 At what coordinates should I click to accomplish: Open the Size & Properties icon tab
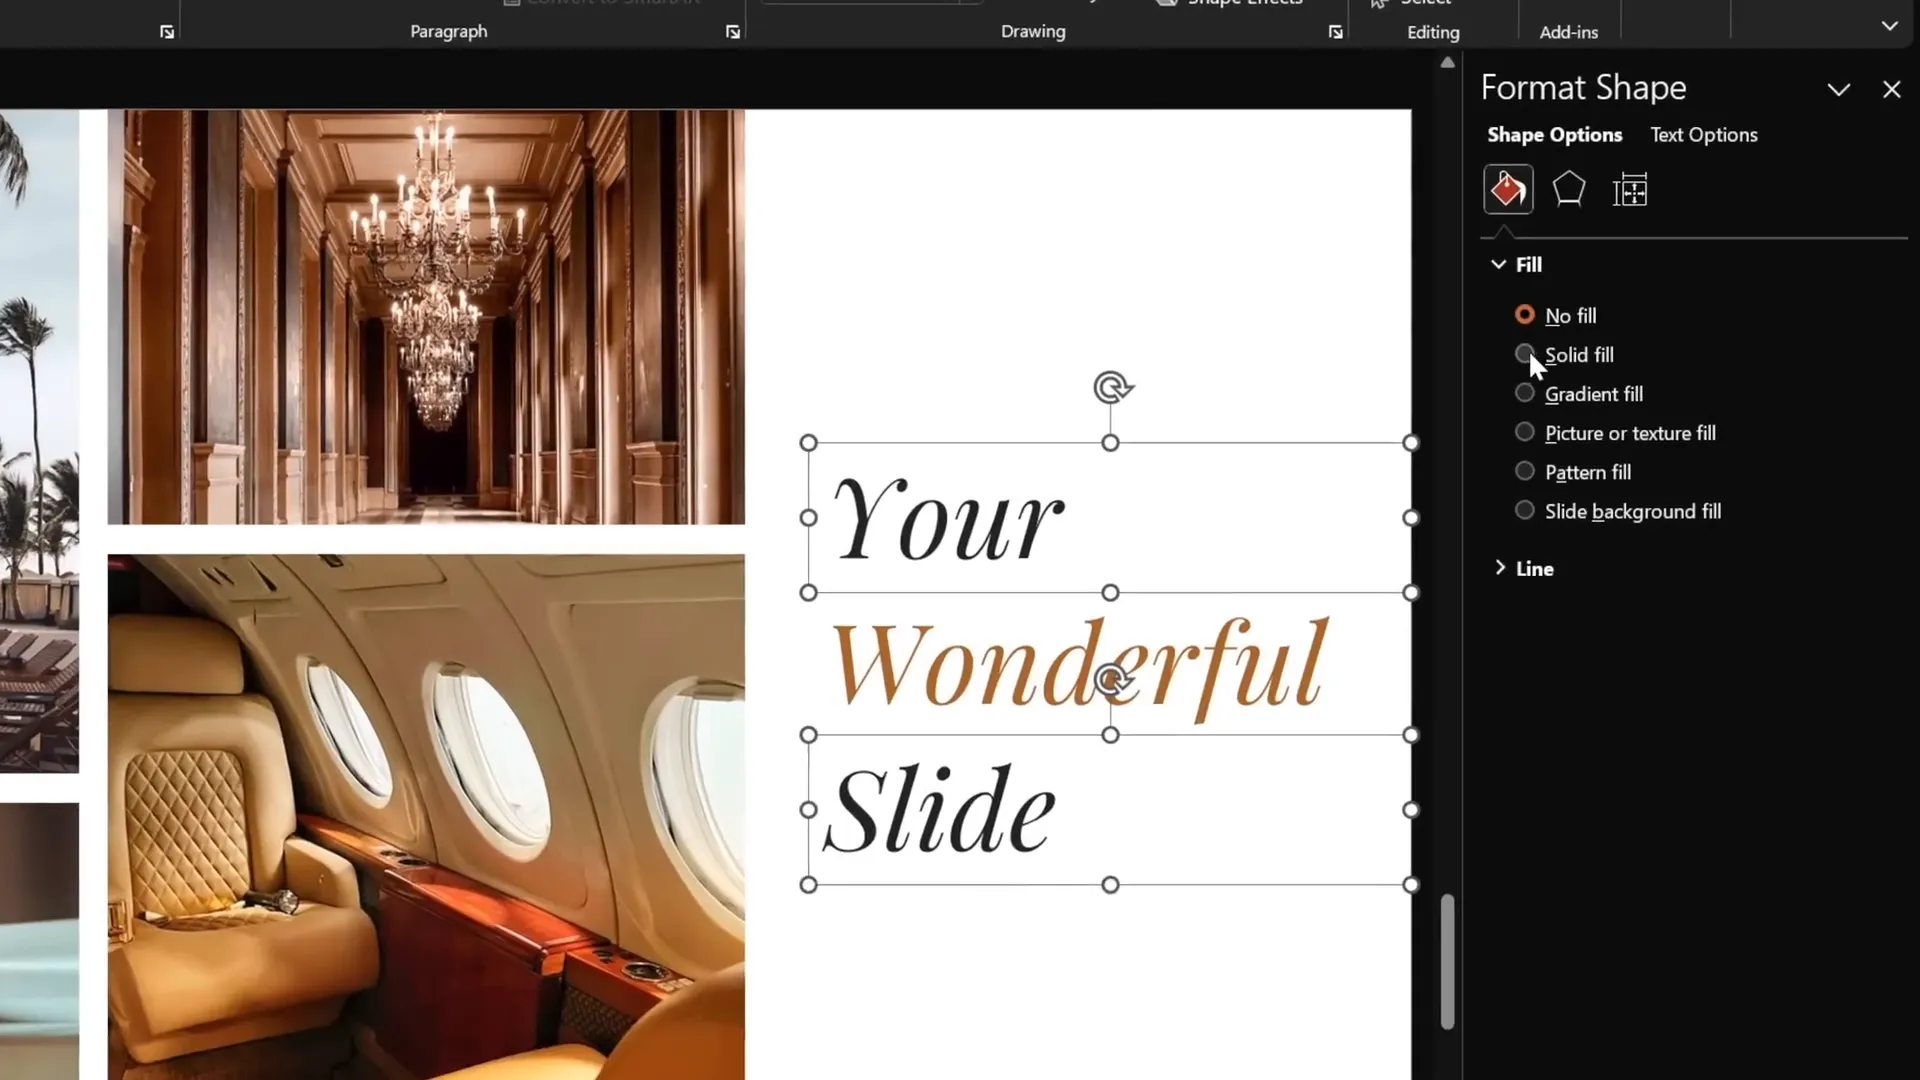(1630, 190)
